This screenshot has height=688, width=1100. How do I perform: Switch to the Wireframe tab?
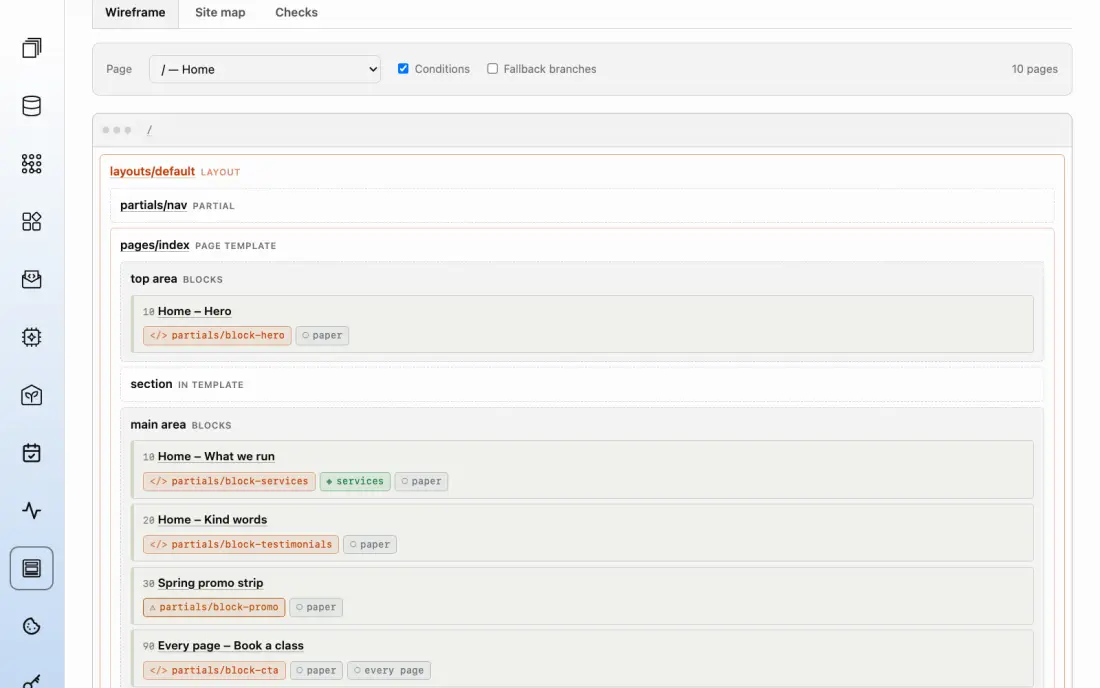(135, 13)
